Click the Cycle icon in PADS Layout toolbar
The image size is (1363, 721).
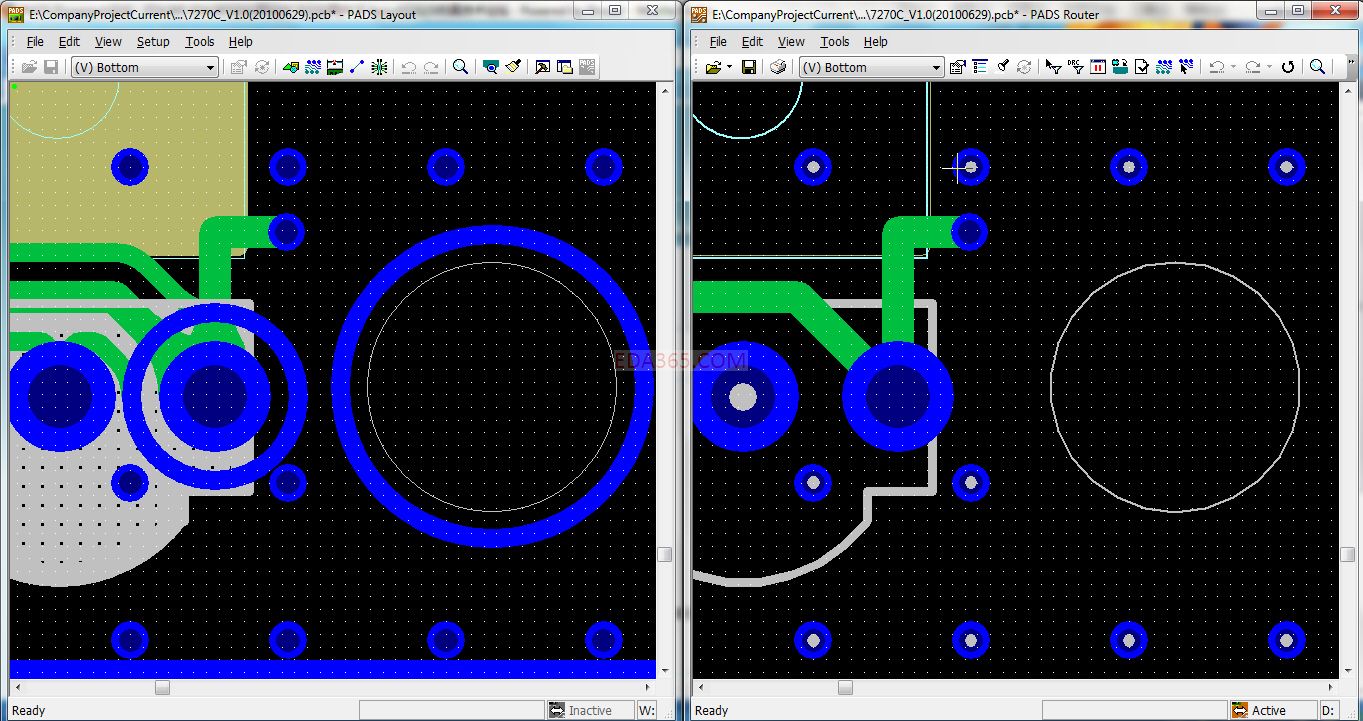(x=262, y=67)
